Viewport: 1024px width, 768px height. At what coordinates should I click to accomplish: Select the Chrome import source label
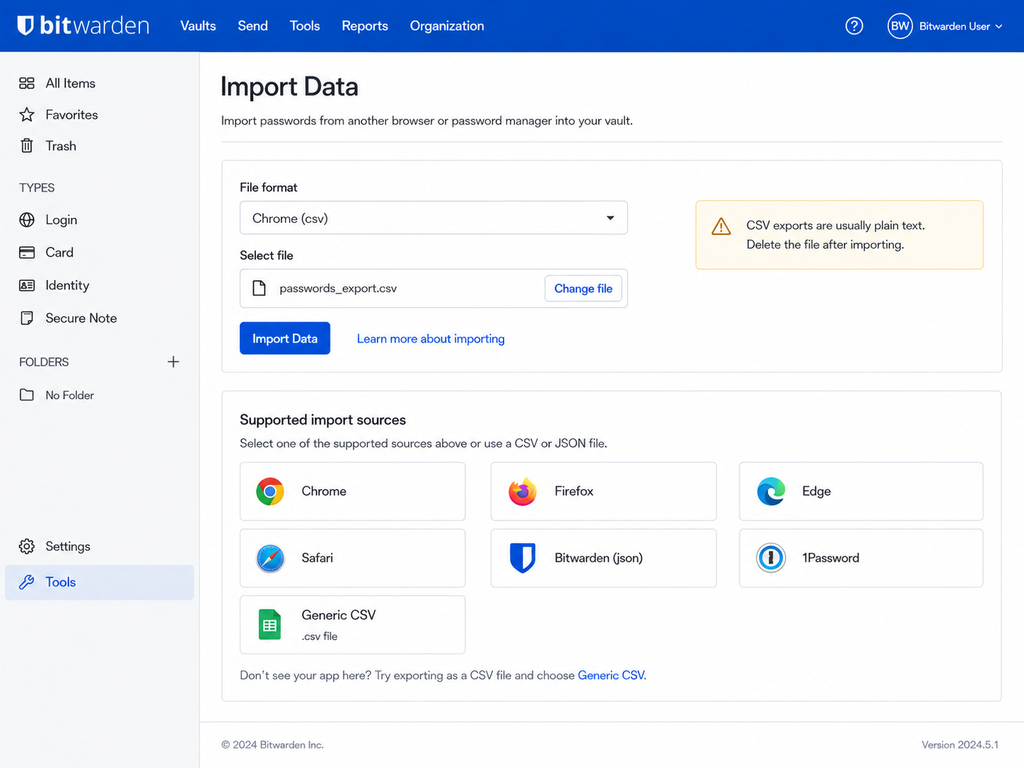click(324, 491)
